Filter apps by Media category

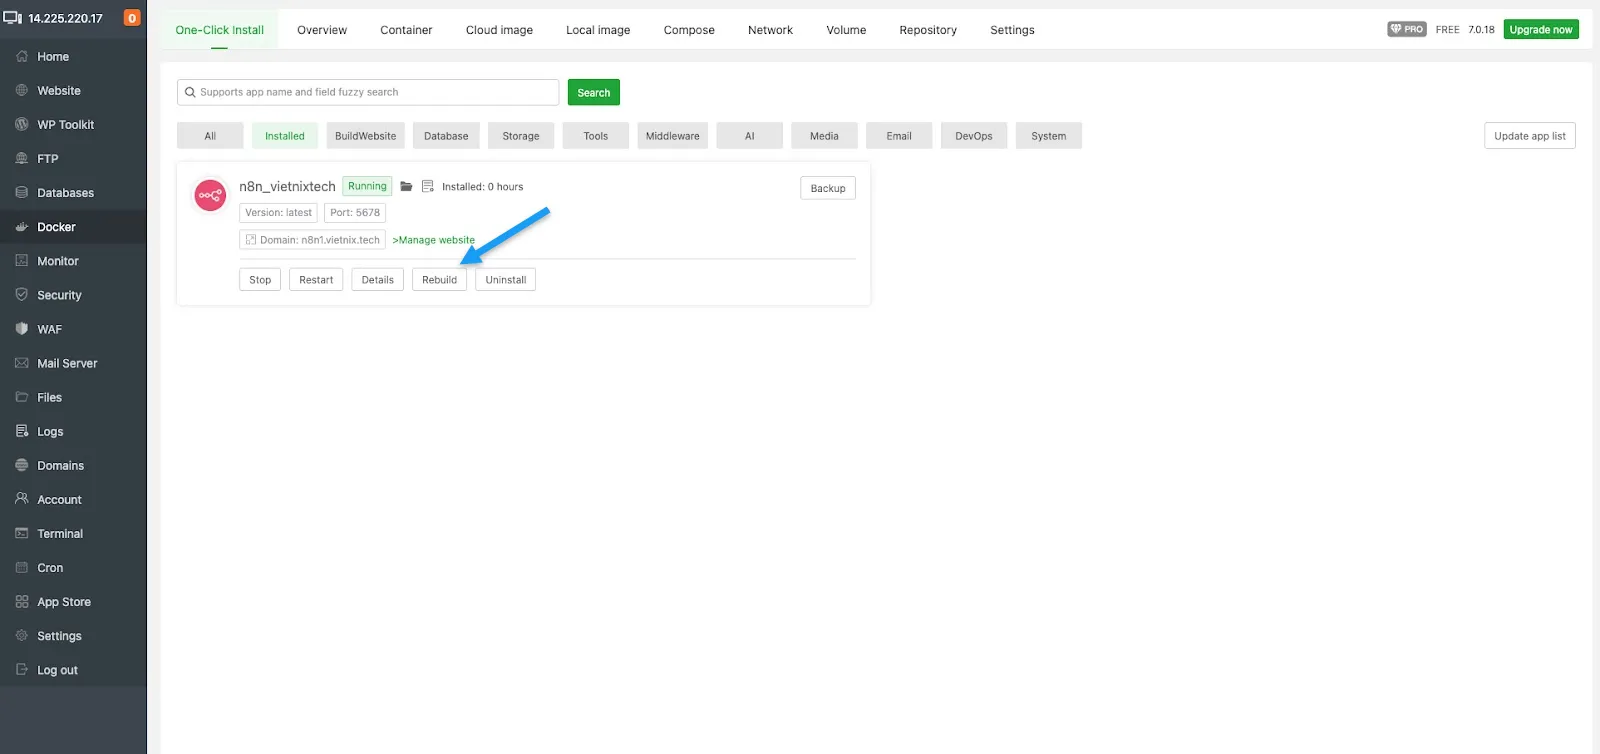pyautogui.click(x=824, y=136)
